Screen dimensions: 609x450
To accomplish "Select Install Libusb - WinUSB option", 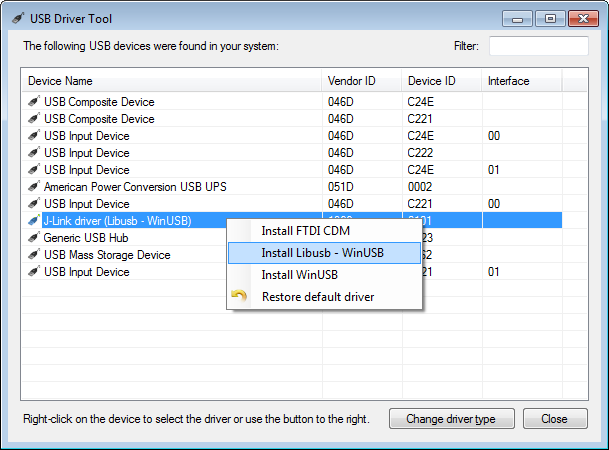I will click(x=322, y=252).
